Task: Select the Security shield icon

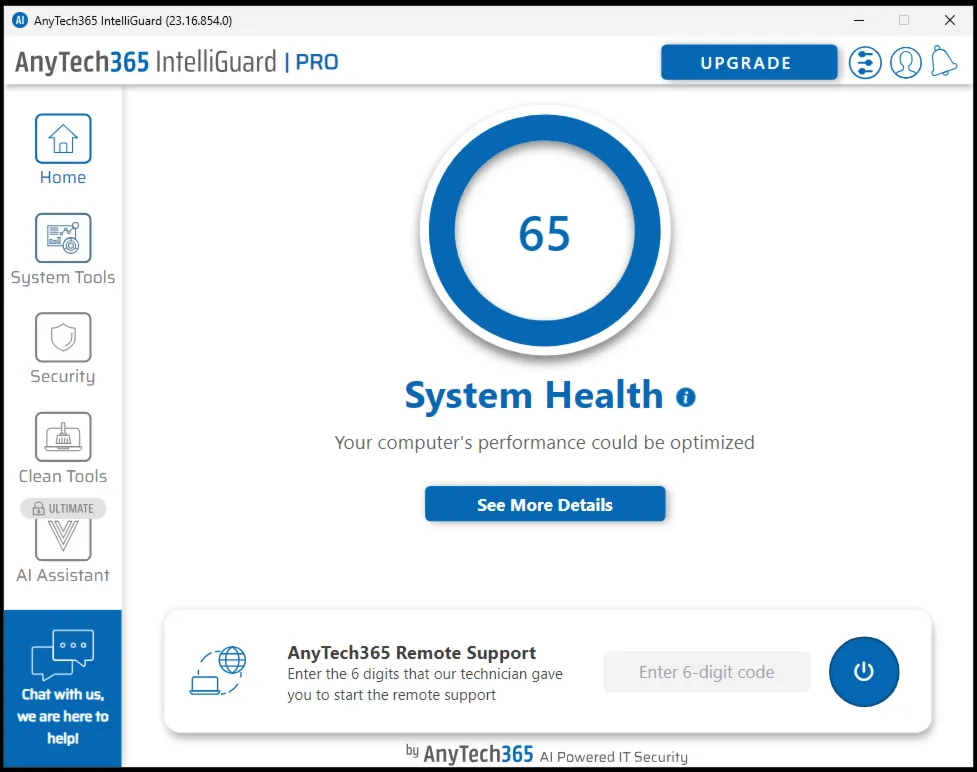Action: click(x=63, y=337)
